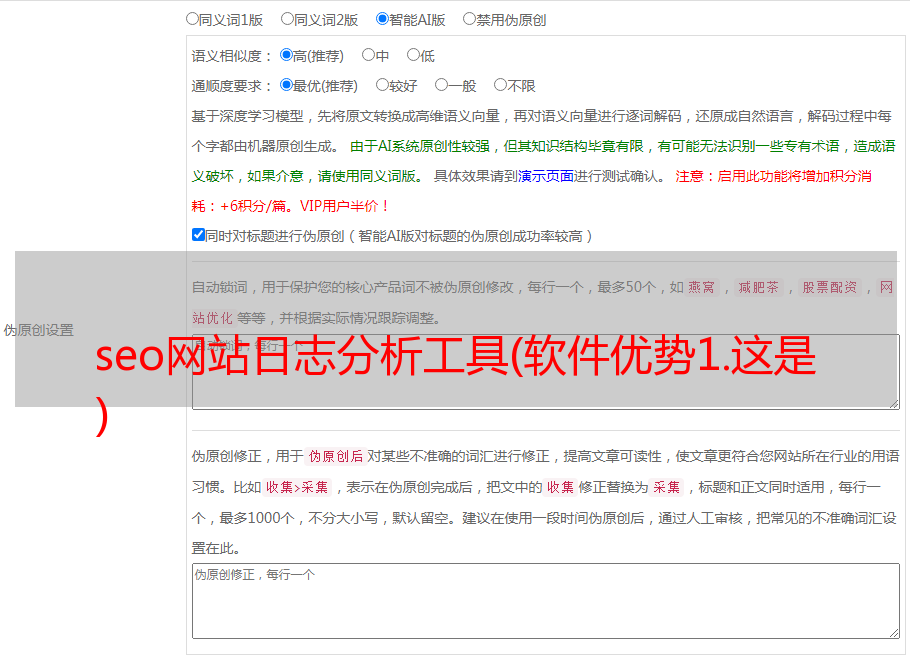
Task: Set 通顺度要求 to 较好
Action: click(382, 85)
